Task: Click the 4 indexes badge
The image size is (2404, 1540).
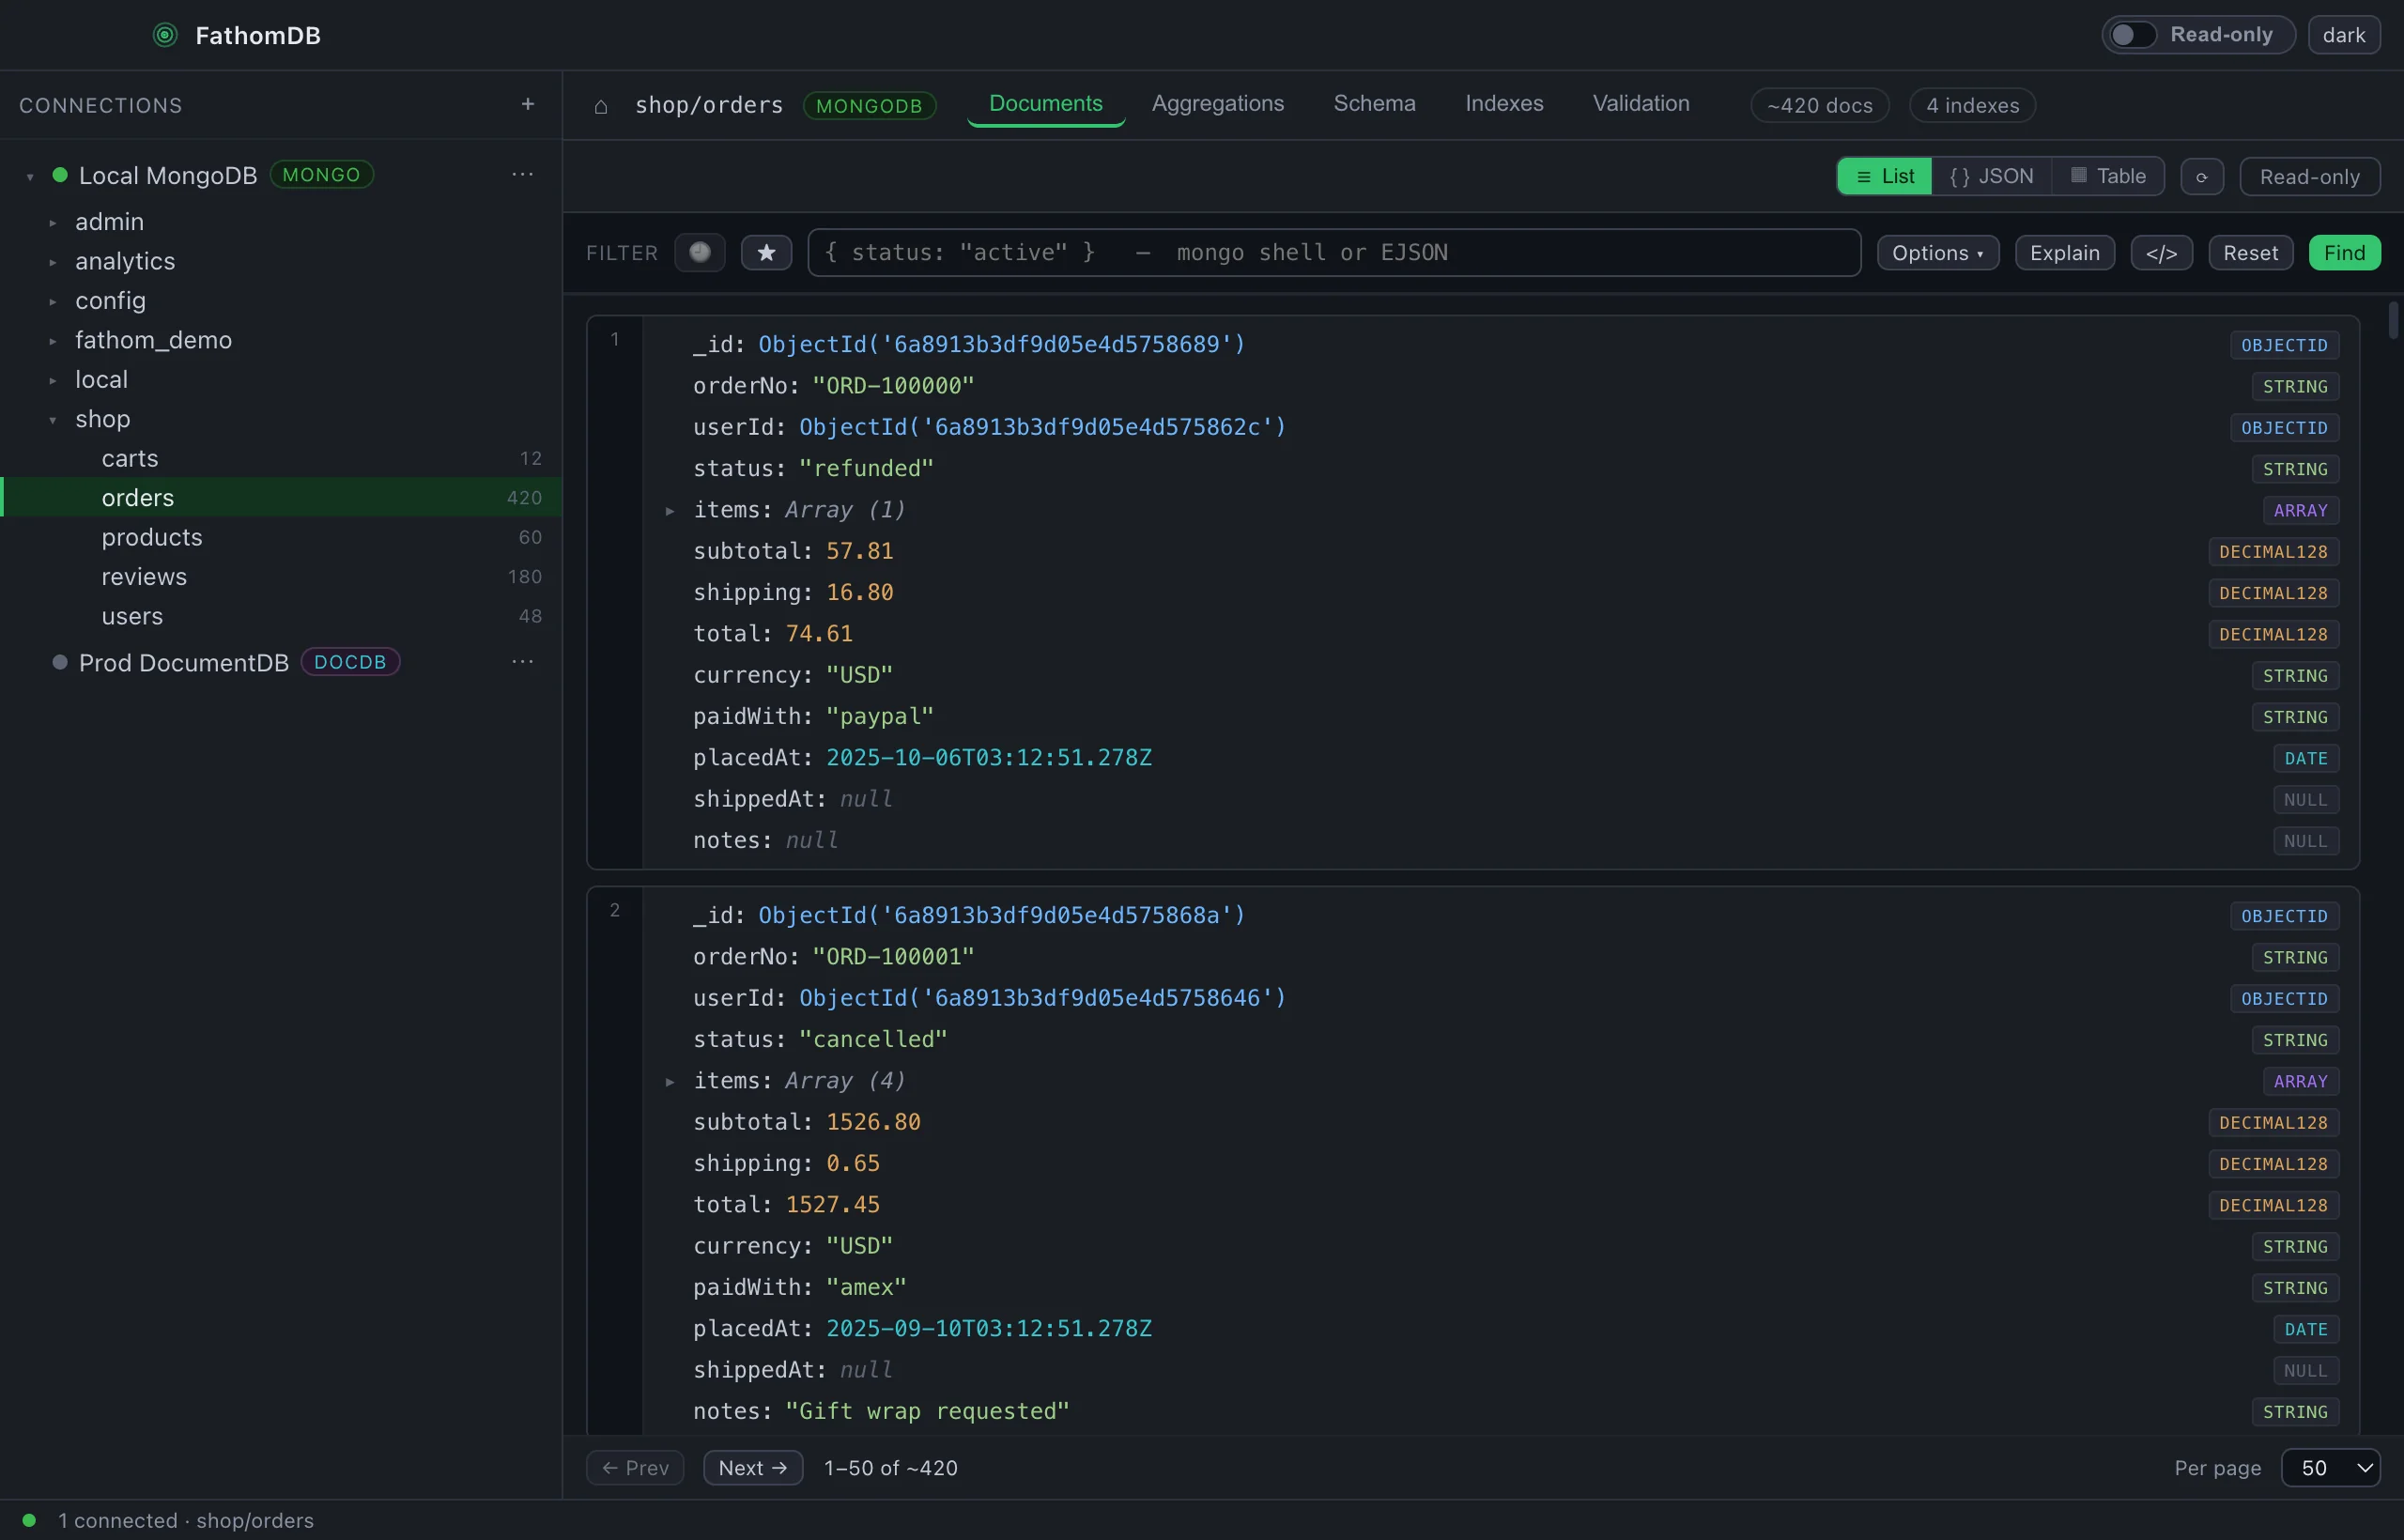Action: [1972, 105]
